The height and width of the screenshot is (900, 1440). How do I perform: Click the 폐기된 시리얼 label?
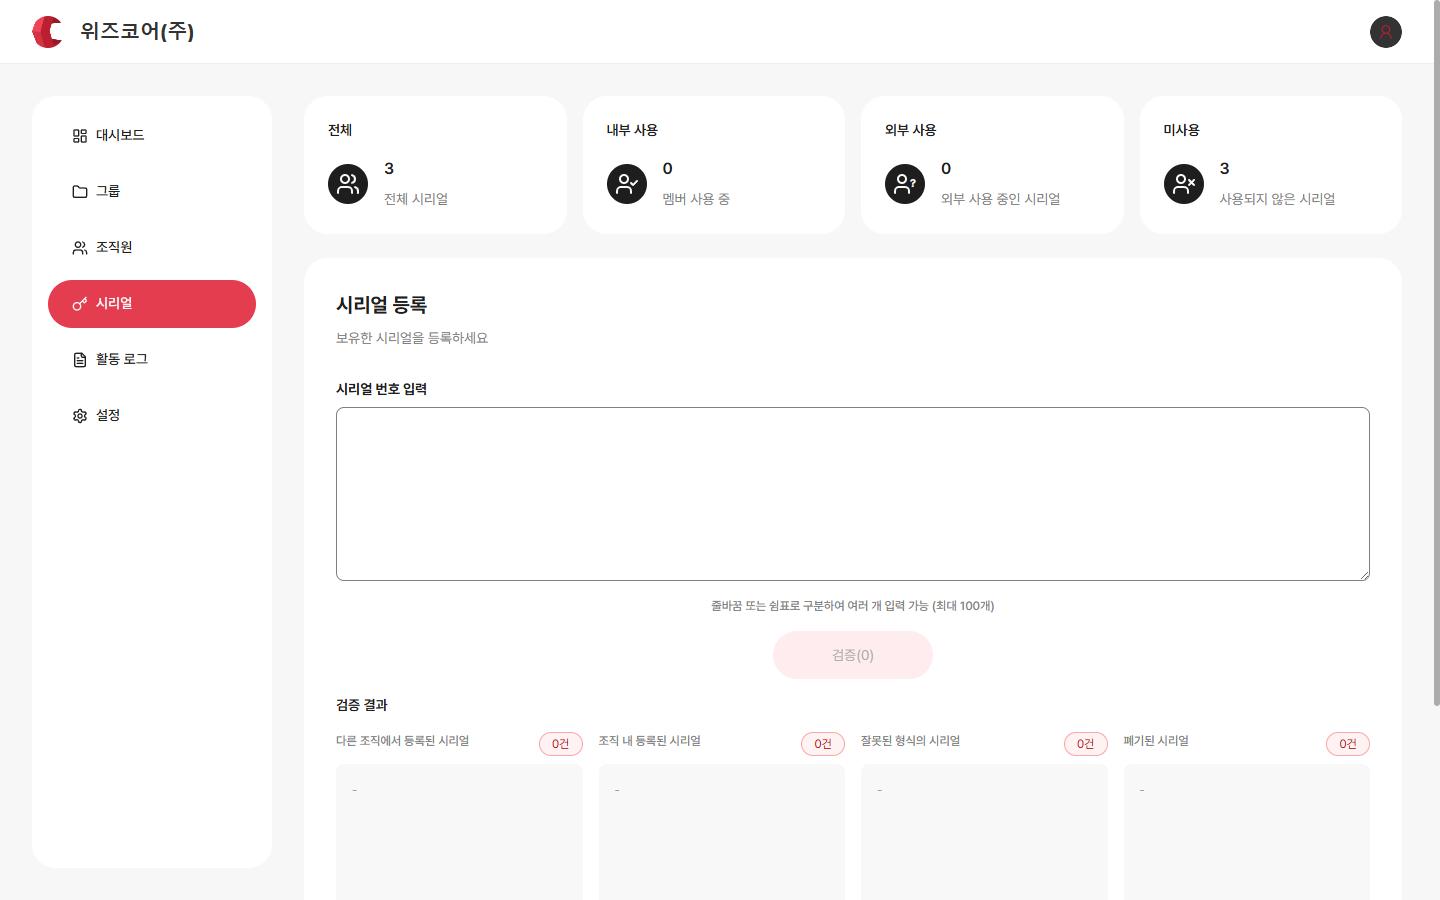click(x=1156, y=741)
